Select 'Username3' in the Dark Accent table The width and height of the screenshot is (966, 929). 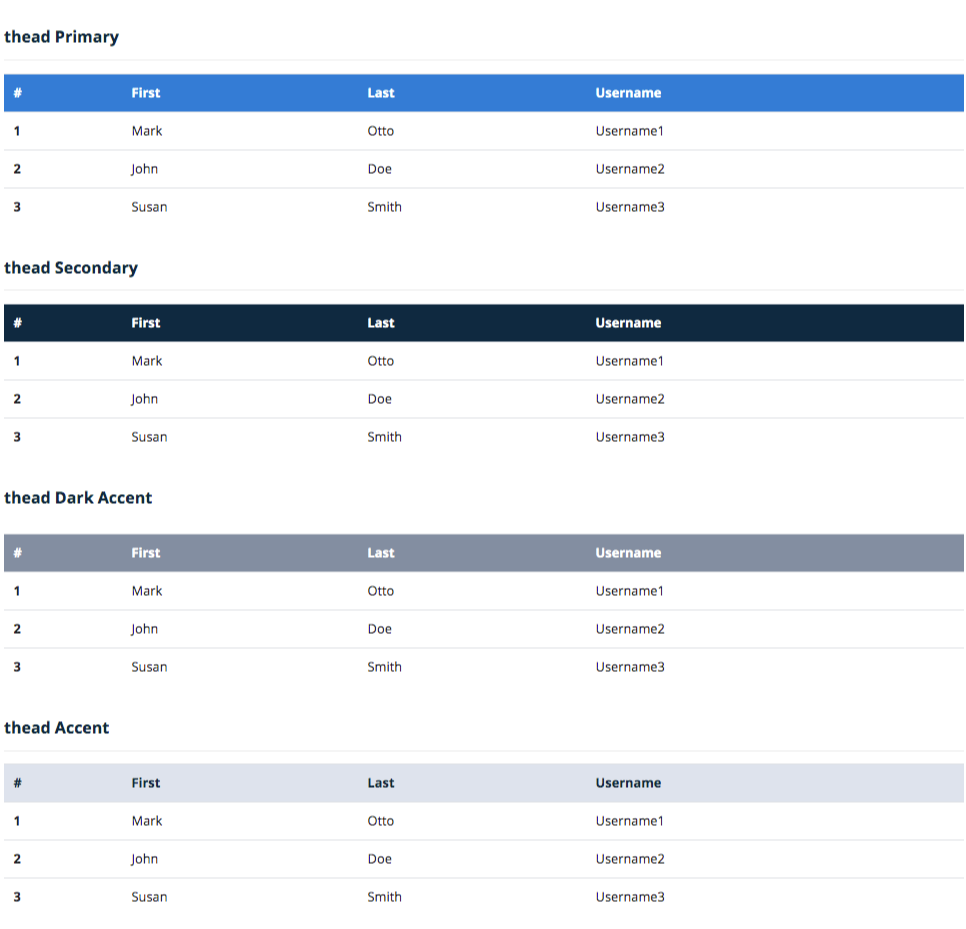click(x=630, y=667)
